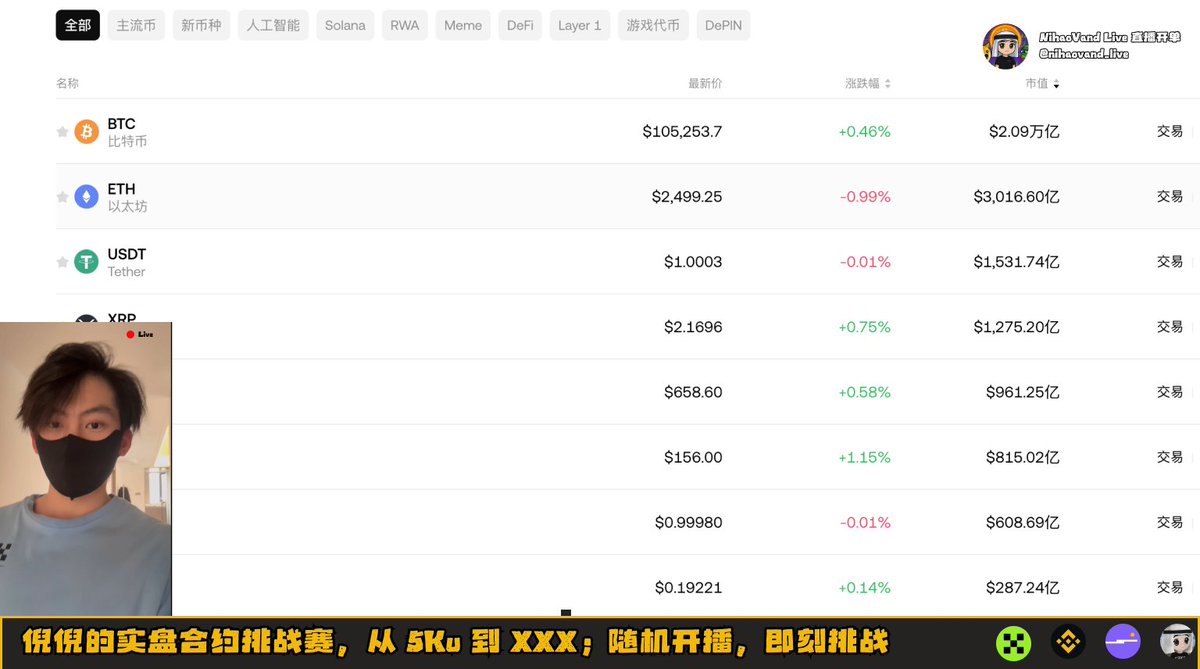This screenshot has width=1200, height=669.
Task: Click the USDT price $1.0003
Action: [x=693, y=261]
